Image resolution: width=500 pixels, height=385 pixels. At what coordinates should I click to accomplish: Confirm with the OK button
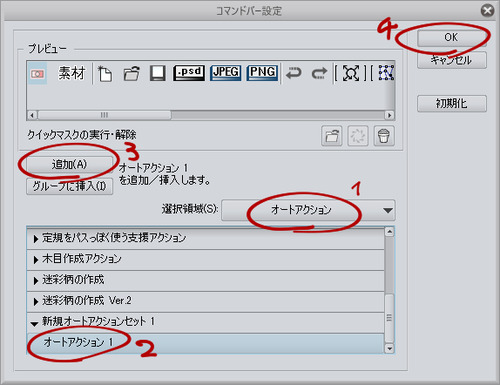(x=452, y=38)
